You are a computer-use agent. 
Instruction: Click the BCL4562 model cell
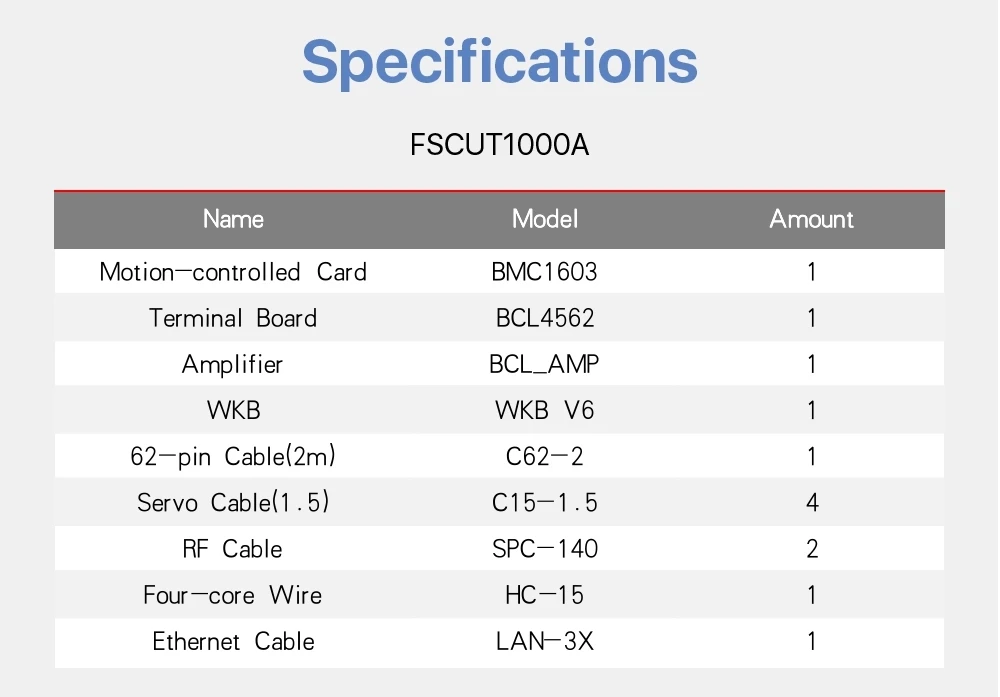[x=545, y=318]
